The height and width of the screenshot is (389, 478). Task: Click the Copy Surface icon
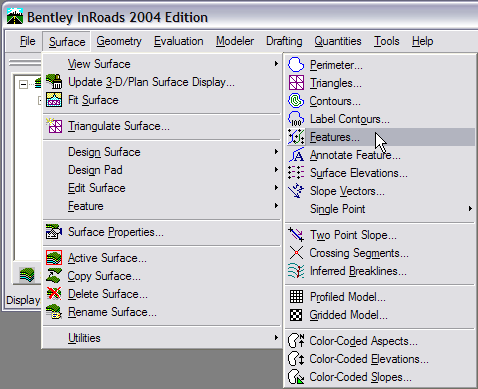tap(54, 276)
